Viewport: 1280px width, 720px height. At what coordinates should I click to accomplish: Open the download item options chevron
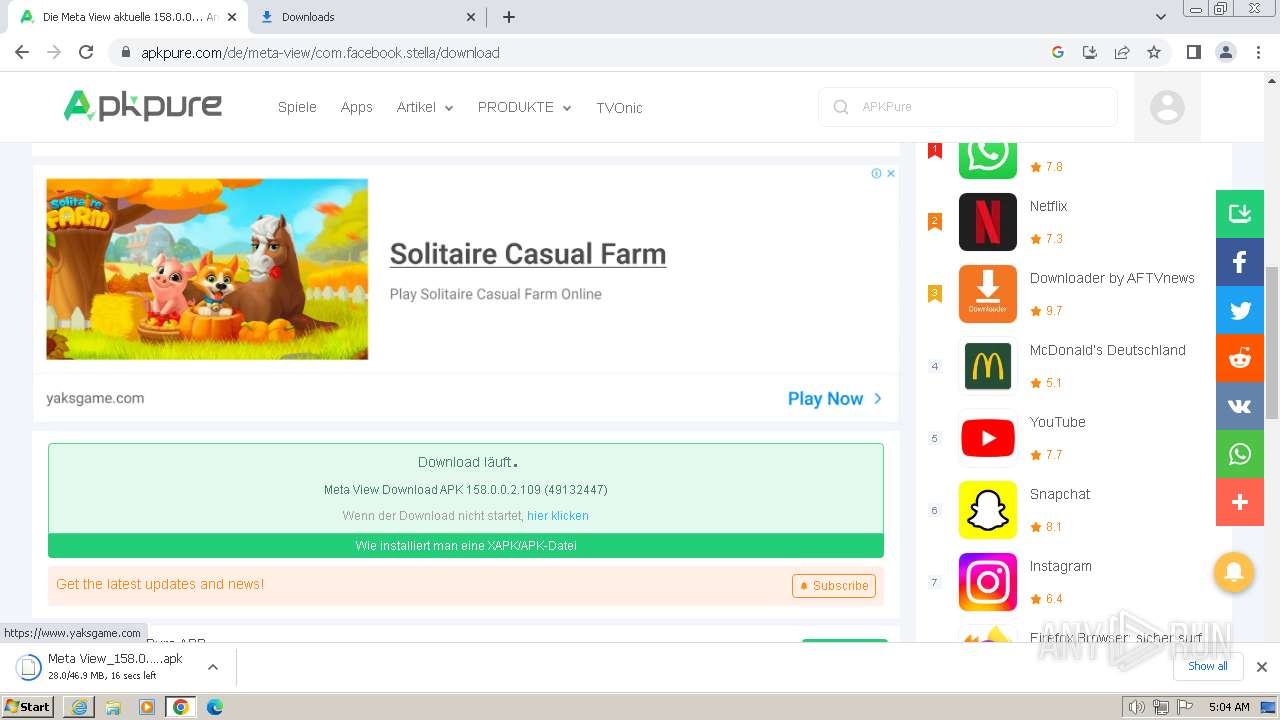click(213, 666)
